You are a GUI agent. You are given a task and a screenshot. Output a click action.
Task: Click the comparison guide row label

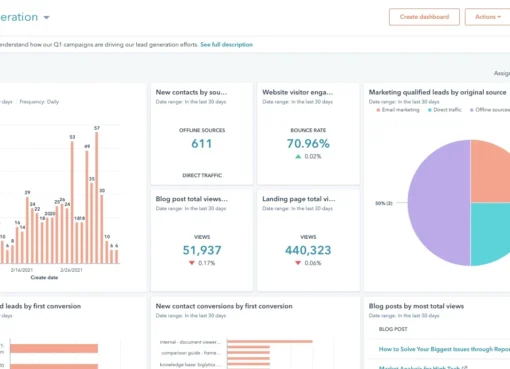click(x=191, y=353)
